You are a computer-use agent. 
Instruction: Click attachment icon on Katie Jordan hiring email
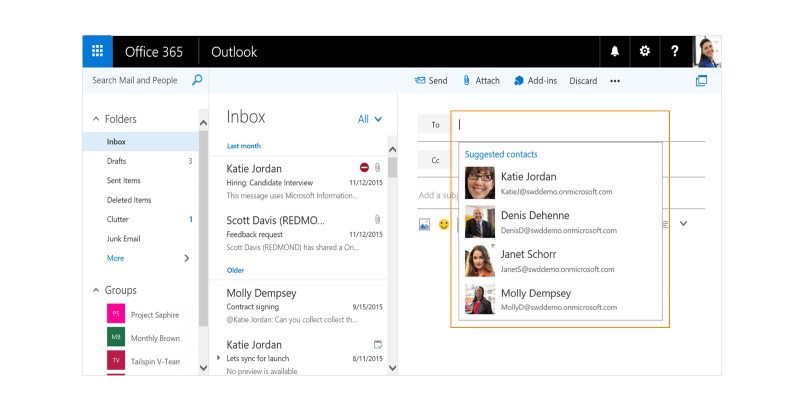click(x=377, y=167)
